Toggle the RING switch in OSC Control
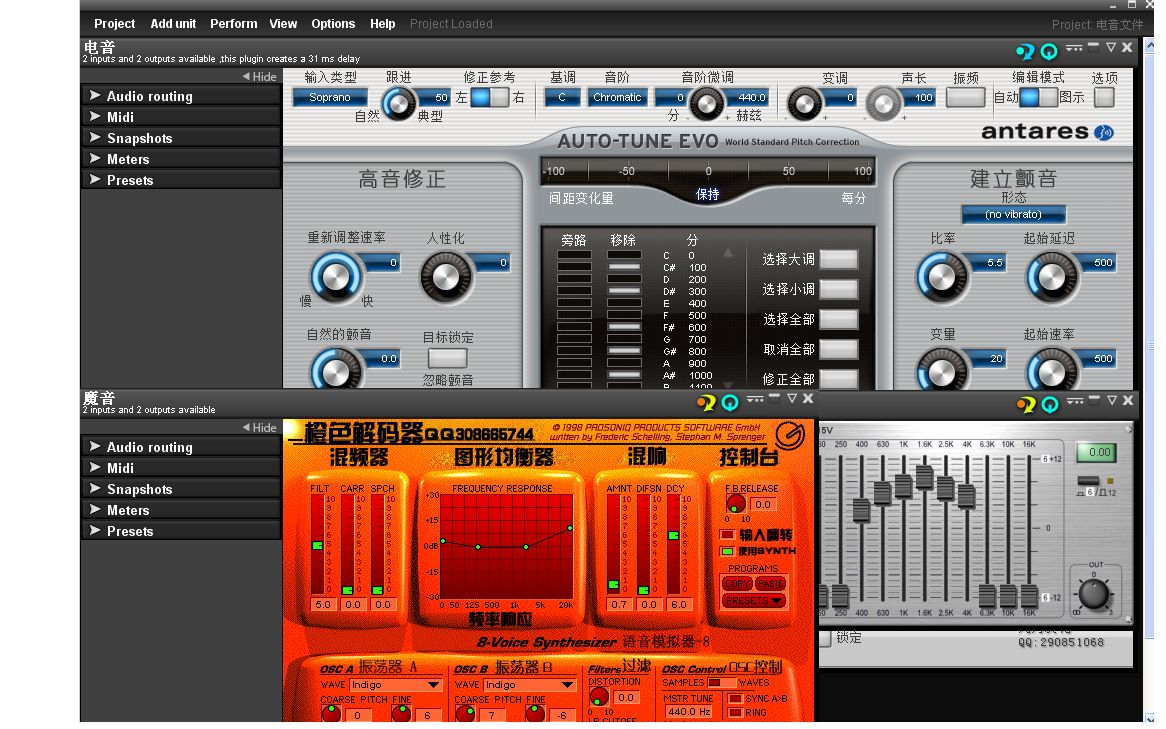Viewport: 1166px width, 729px height. point(735,713)
